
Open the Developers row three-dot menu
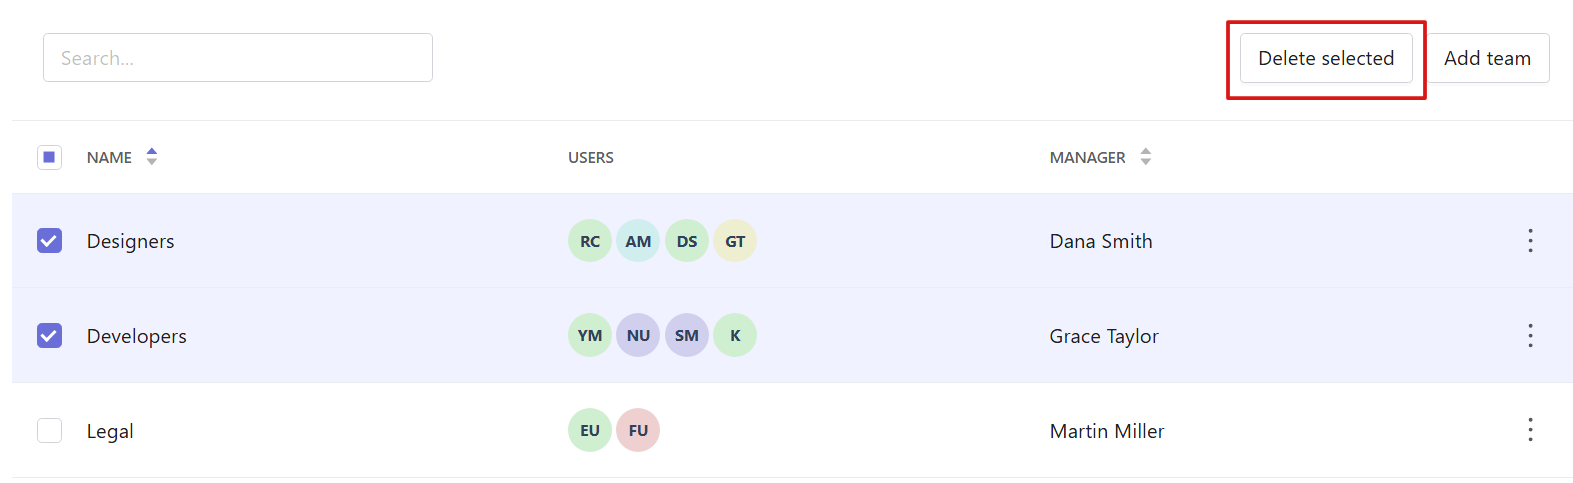(x=1530, y=335)
